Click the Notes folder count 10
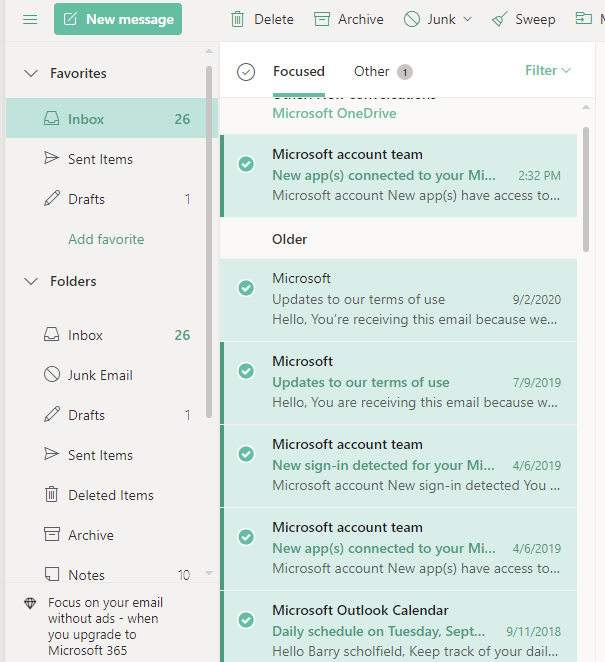Viewport: 605px width, 662px height. (184, 575)
